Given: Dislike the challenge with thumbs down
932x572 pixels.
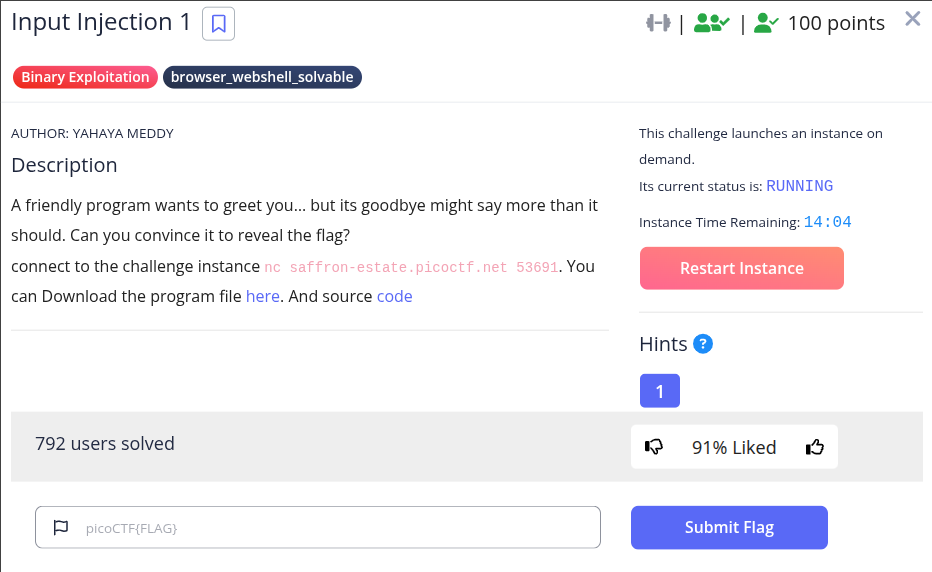Looking at the screenshot, I should pos(654,447).
